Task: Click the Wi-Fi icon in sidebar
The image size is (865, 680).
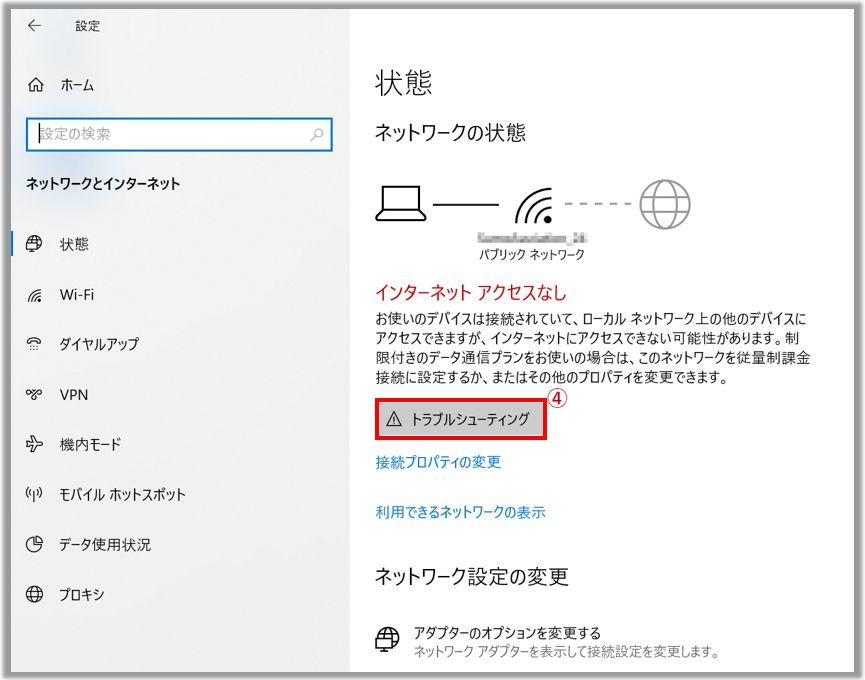Action: coord(35,295)
